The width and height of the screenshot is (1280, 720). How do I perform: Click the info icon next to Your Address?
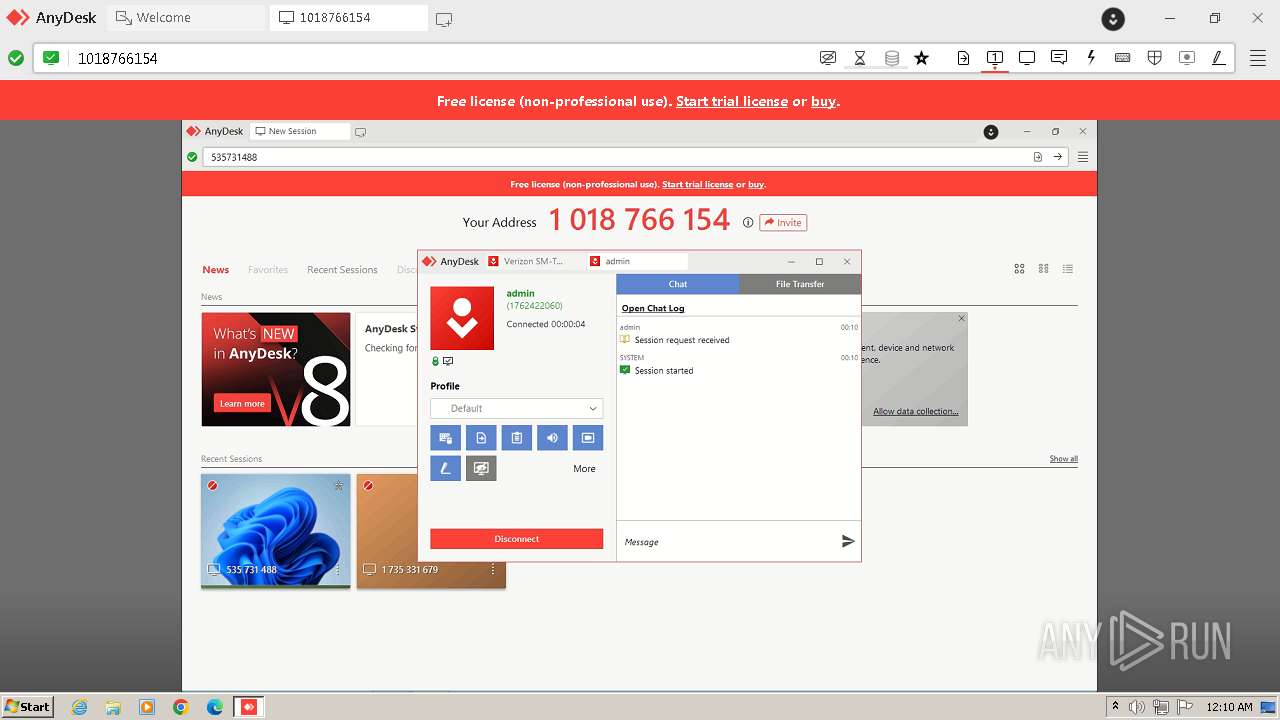tap(748, 223)
